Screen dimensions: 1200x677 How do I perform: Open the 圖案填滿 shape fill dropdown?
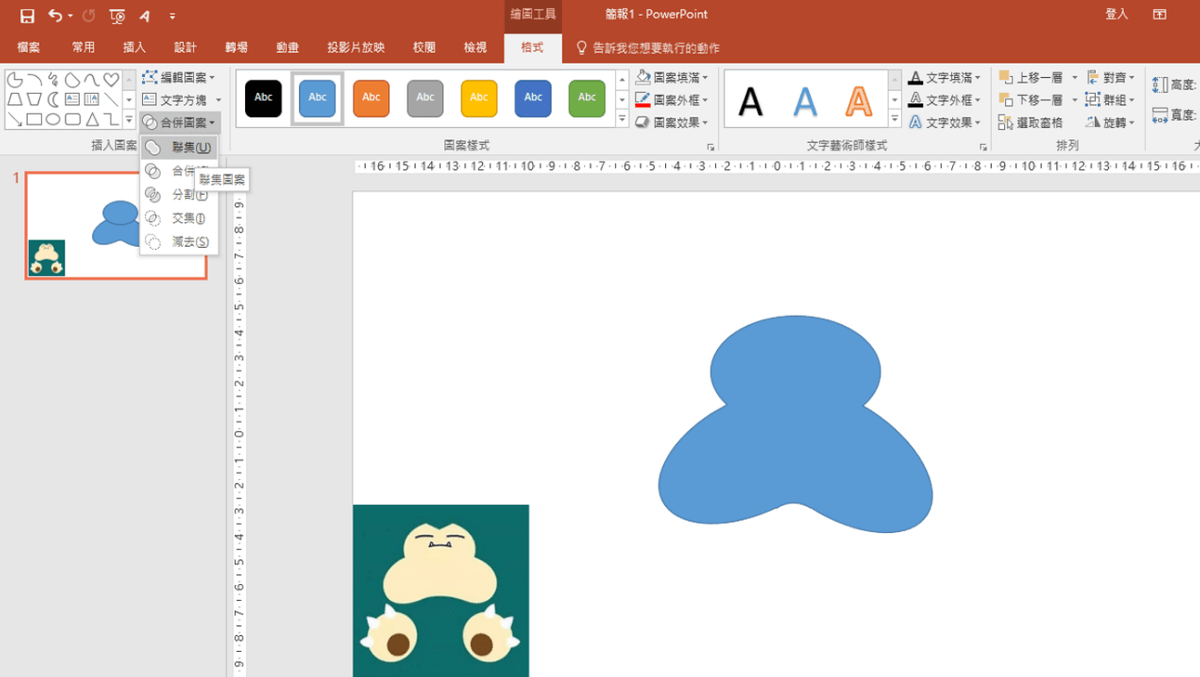(673, 77)
